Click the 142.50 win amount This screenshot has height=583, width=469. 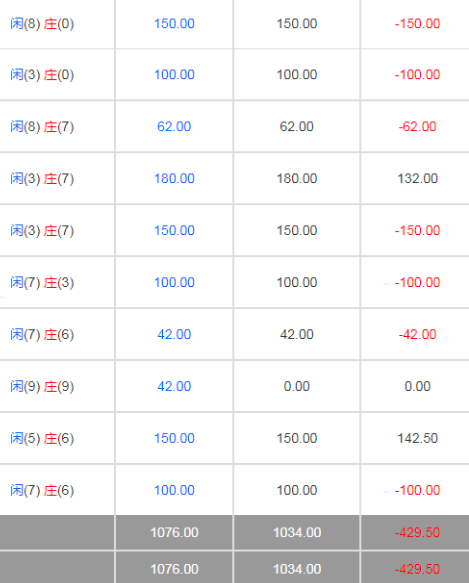click(x=417, y=438)
